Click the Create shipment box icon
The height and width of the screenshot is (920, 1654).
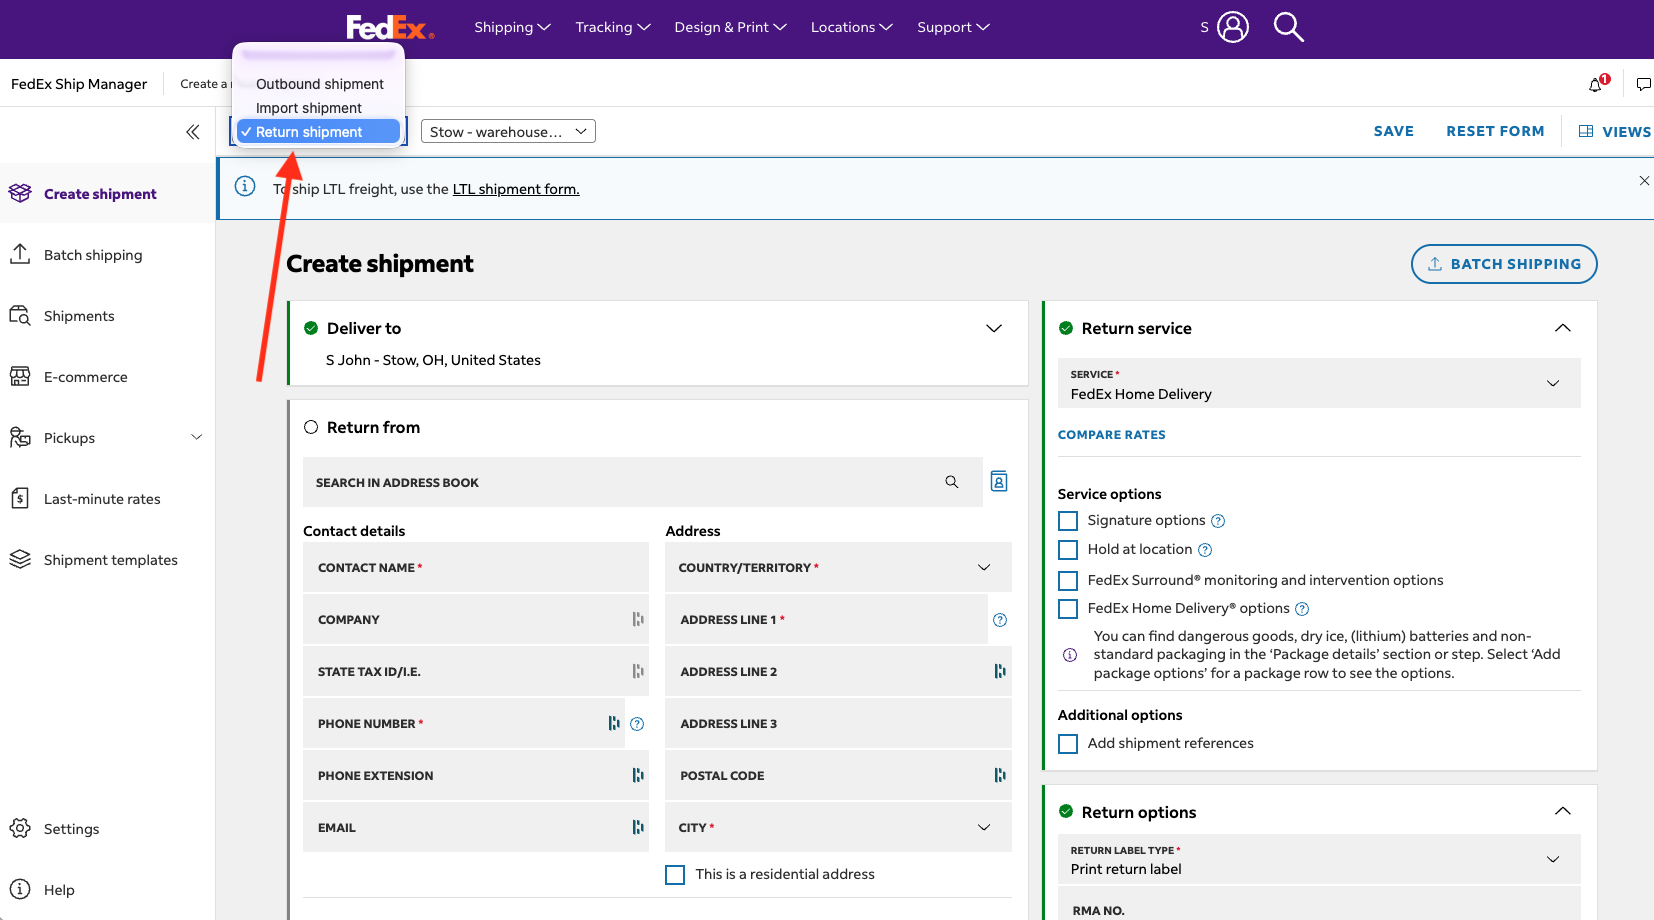point(20,193)
